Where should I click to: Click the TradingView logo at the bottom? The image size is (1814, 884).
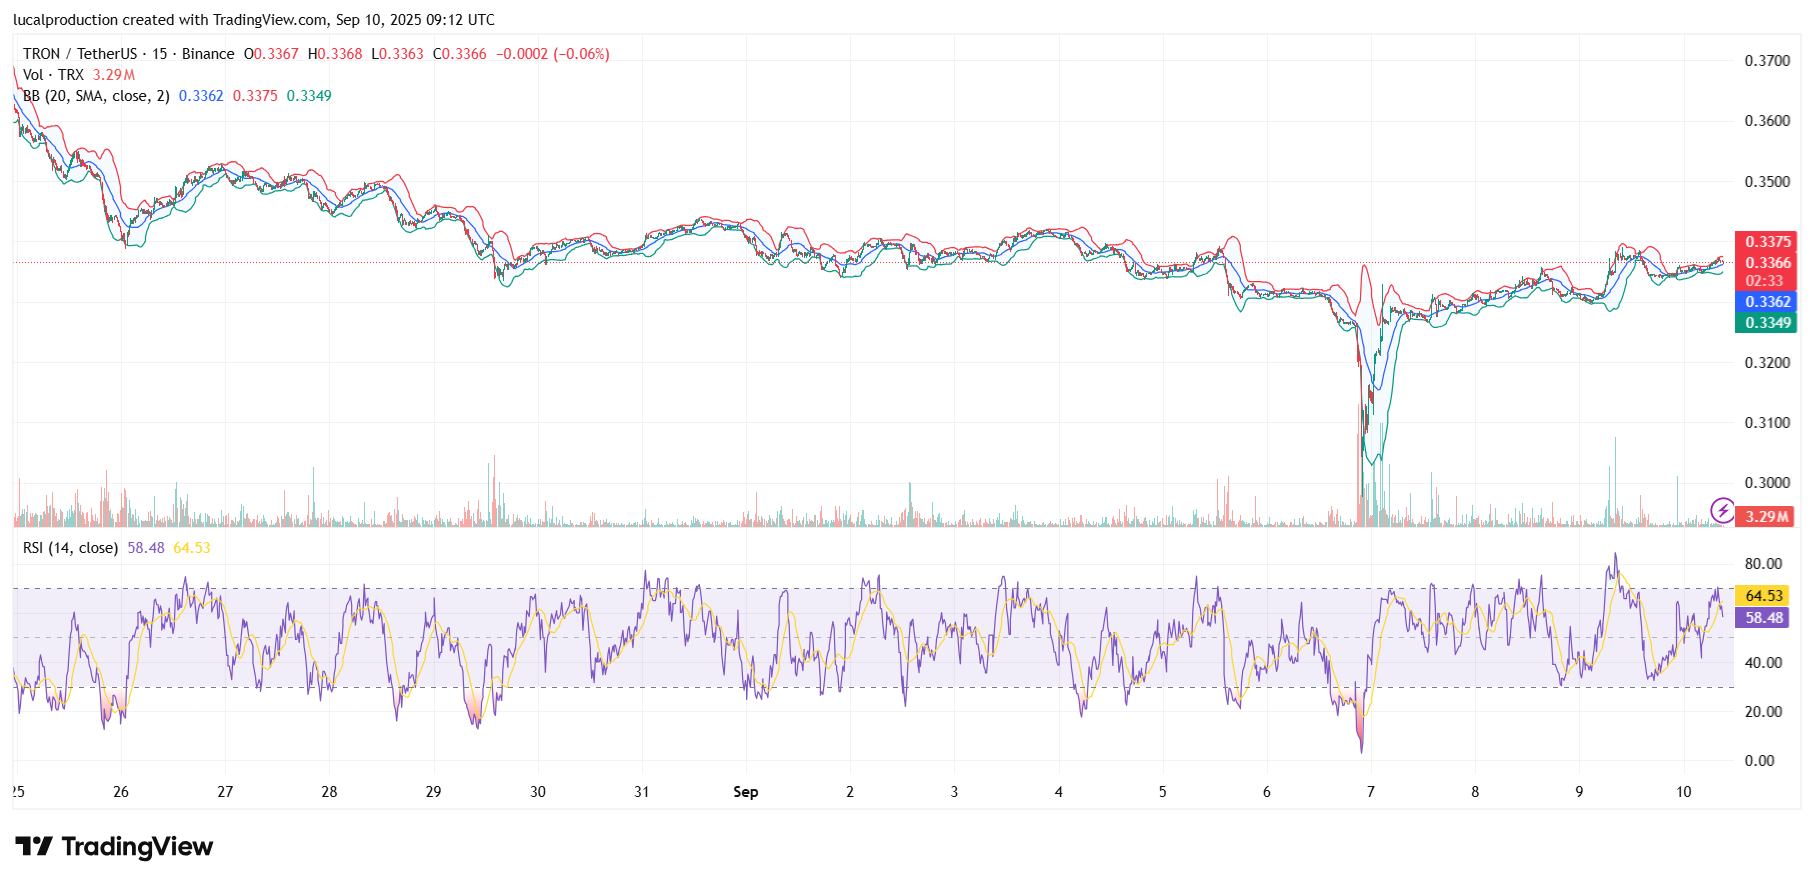(114, 847)
